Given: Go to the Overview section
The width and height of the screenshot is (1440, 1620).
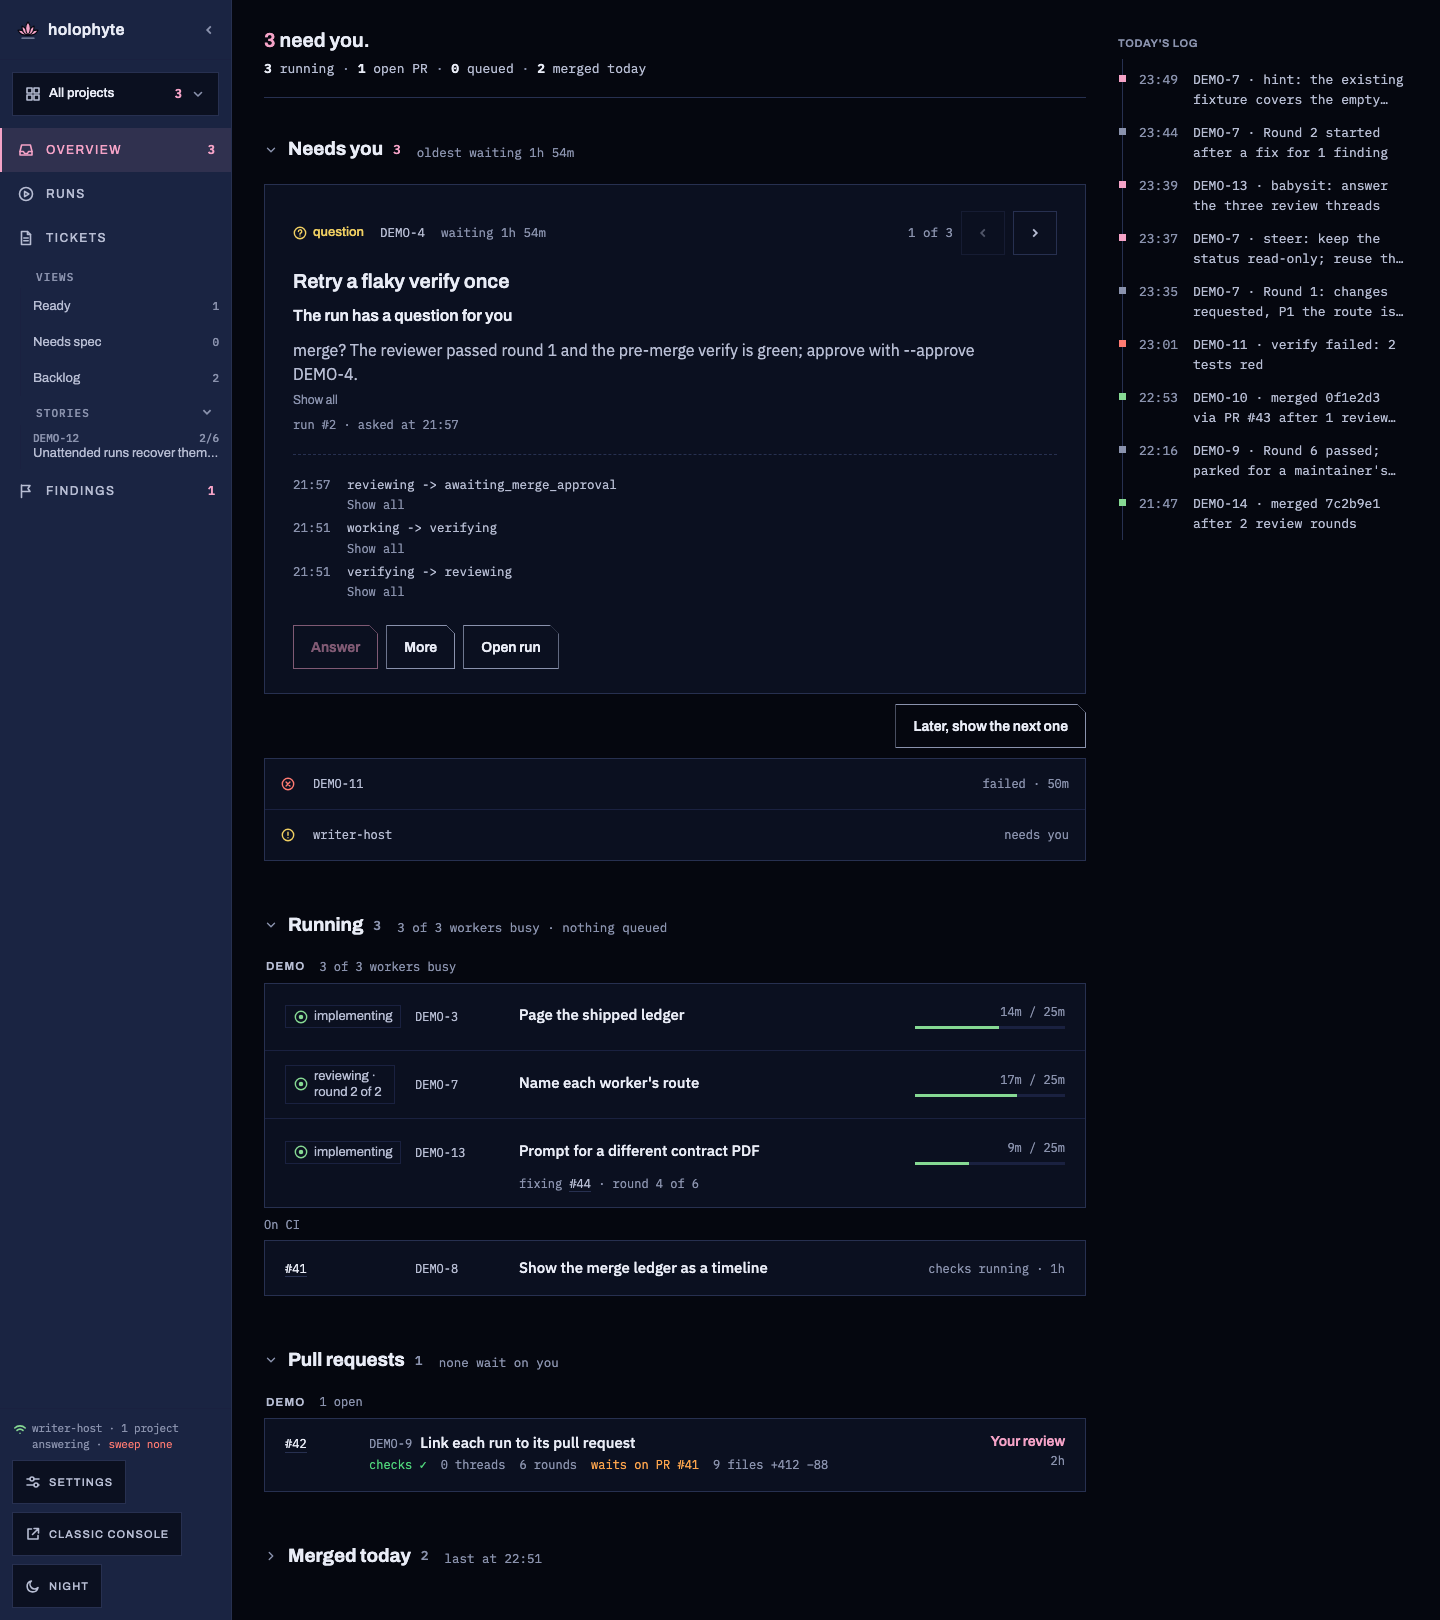Looking at the screenshot, I should 116,150.
